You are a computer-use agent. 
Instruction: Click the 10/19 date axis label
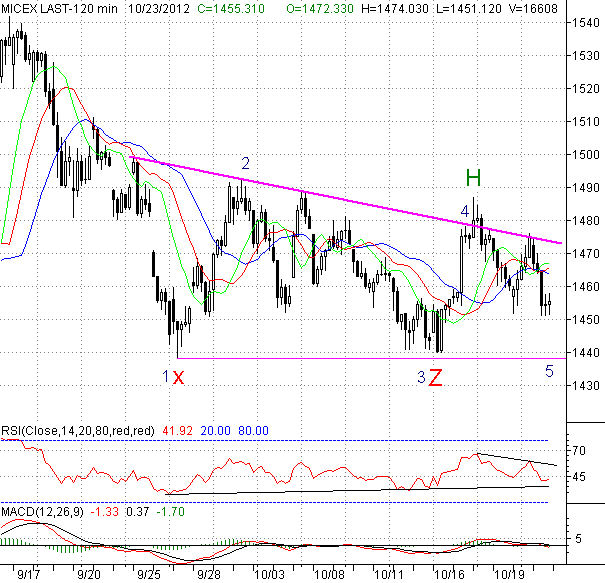pos(509,575)
